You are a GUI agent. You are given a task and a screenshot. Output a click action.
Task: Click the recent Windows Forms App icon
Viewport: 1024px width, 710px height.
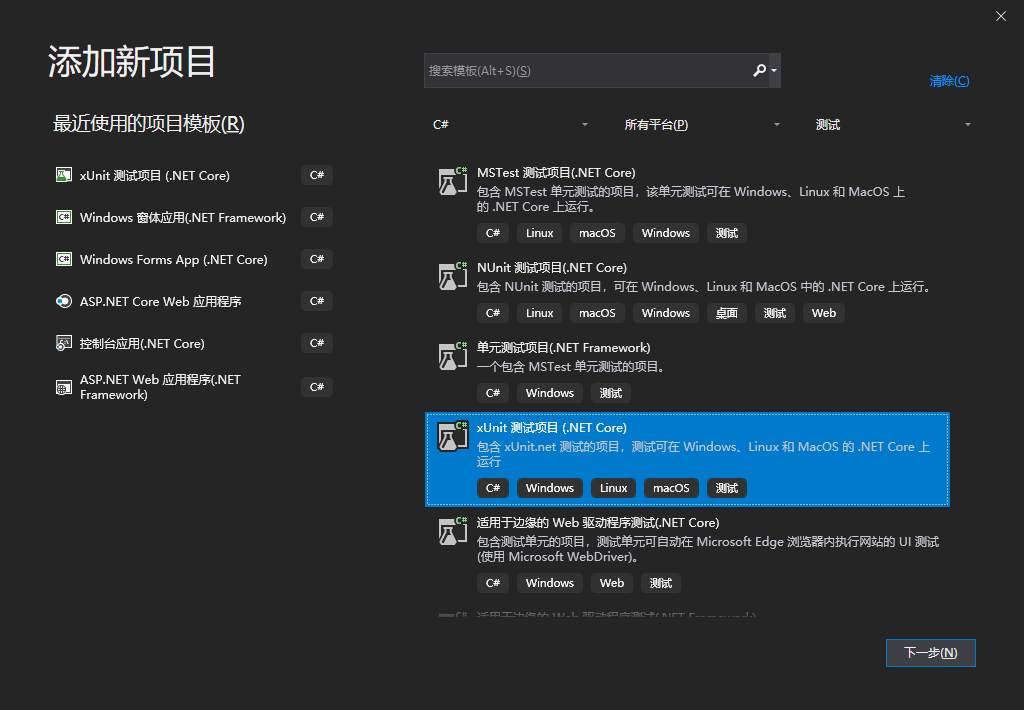(64, 259)
